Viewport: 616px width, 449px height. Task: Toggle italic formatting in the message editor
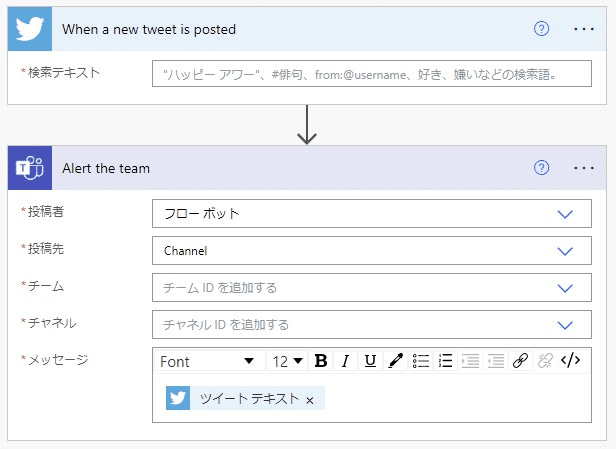coord(345,361)
